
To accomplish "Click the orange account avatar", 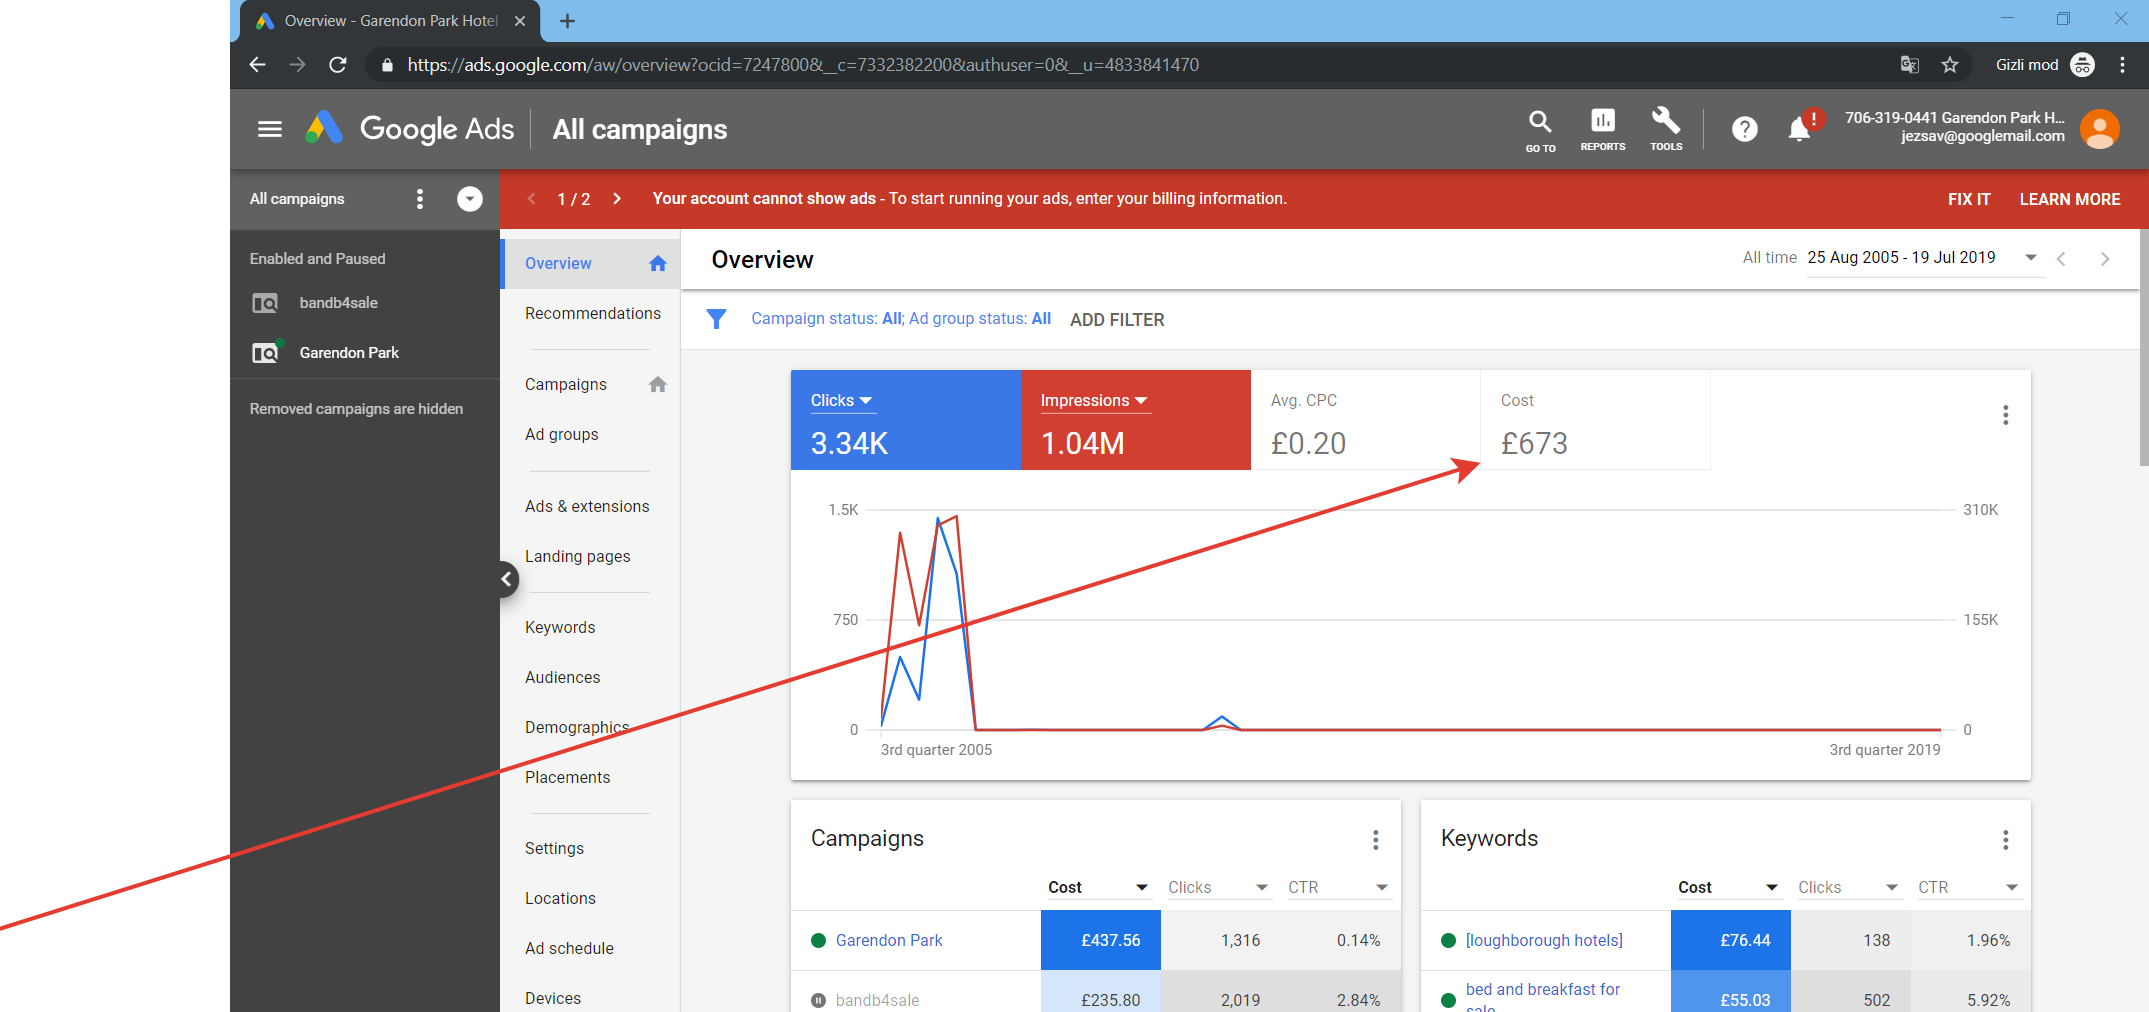I will coord(2099,129).
